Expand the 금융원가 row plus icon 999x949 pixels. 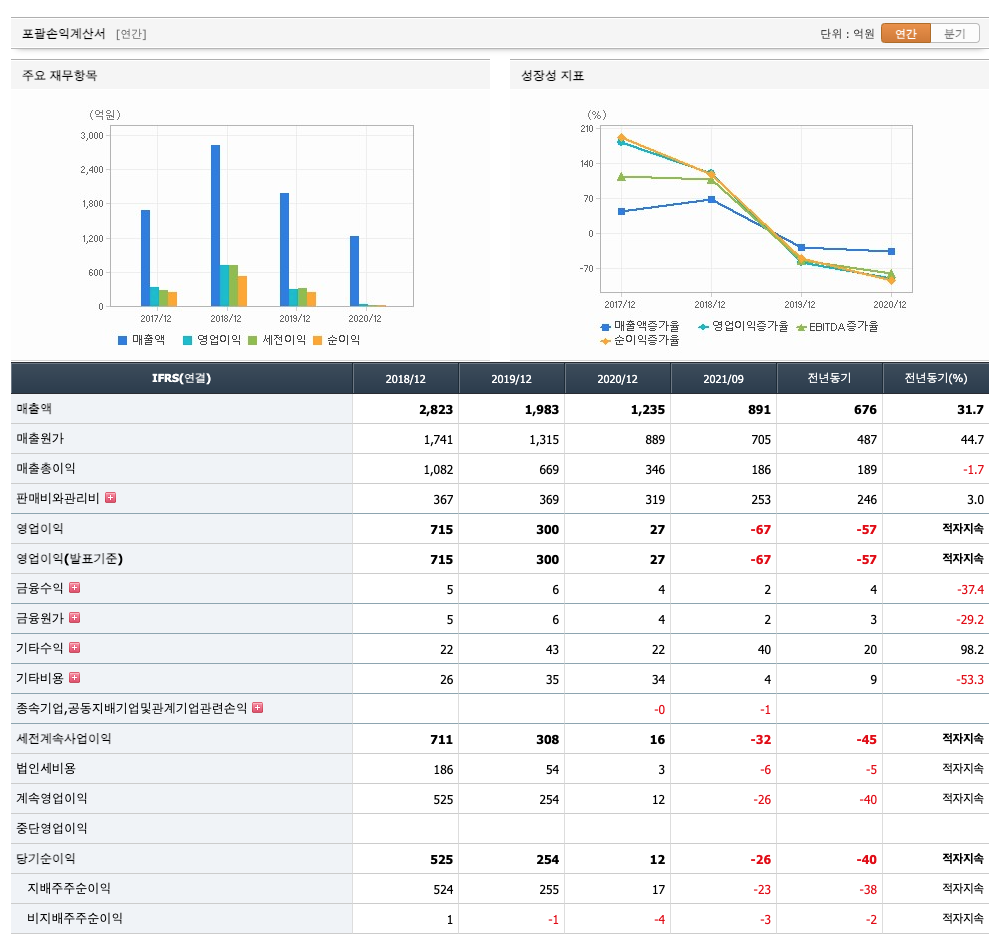pos(75,617)
